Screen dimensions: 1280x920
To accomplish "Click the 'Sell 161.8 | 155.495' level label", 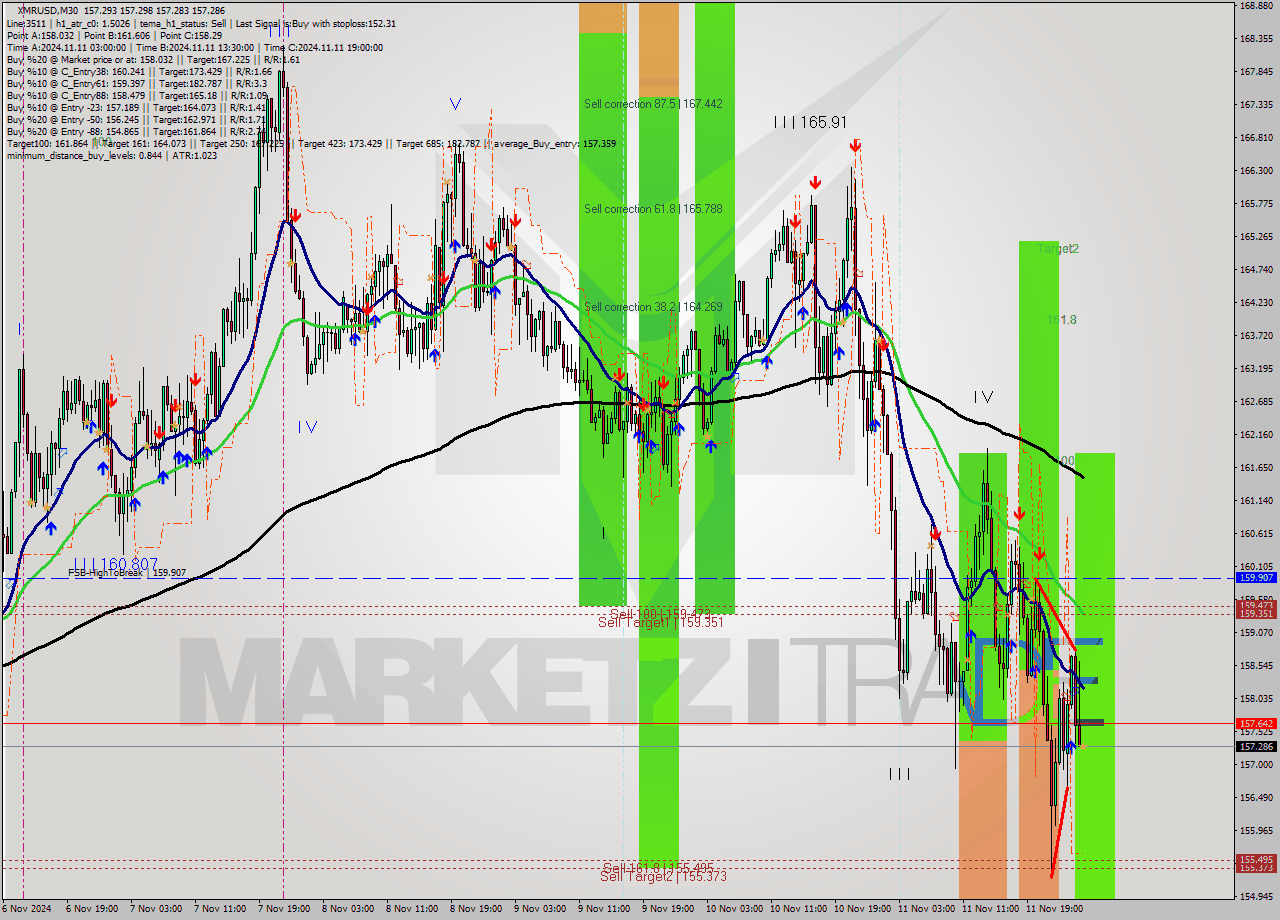I will point(658,867).
